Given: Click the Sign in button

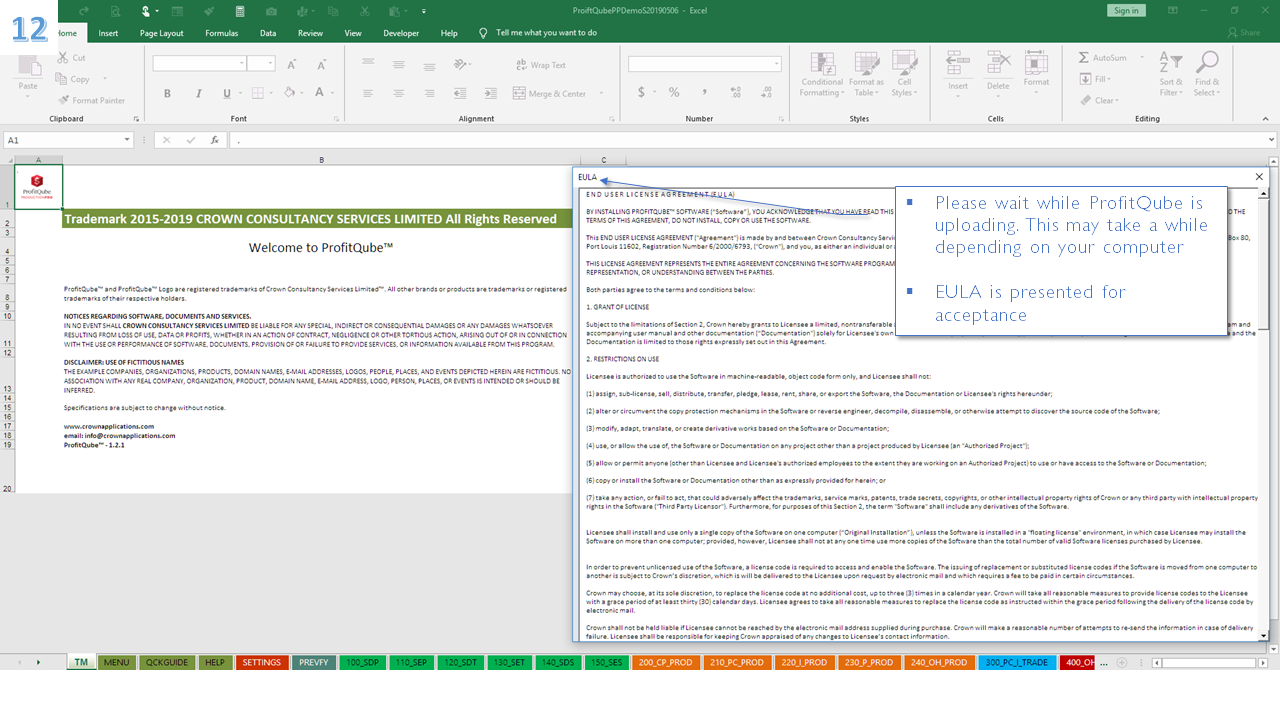Looking at the screenshot, I should [1126, 10].
